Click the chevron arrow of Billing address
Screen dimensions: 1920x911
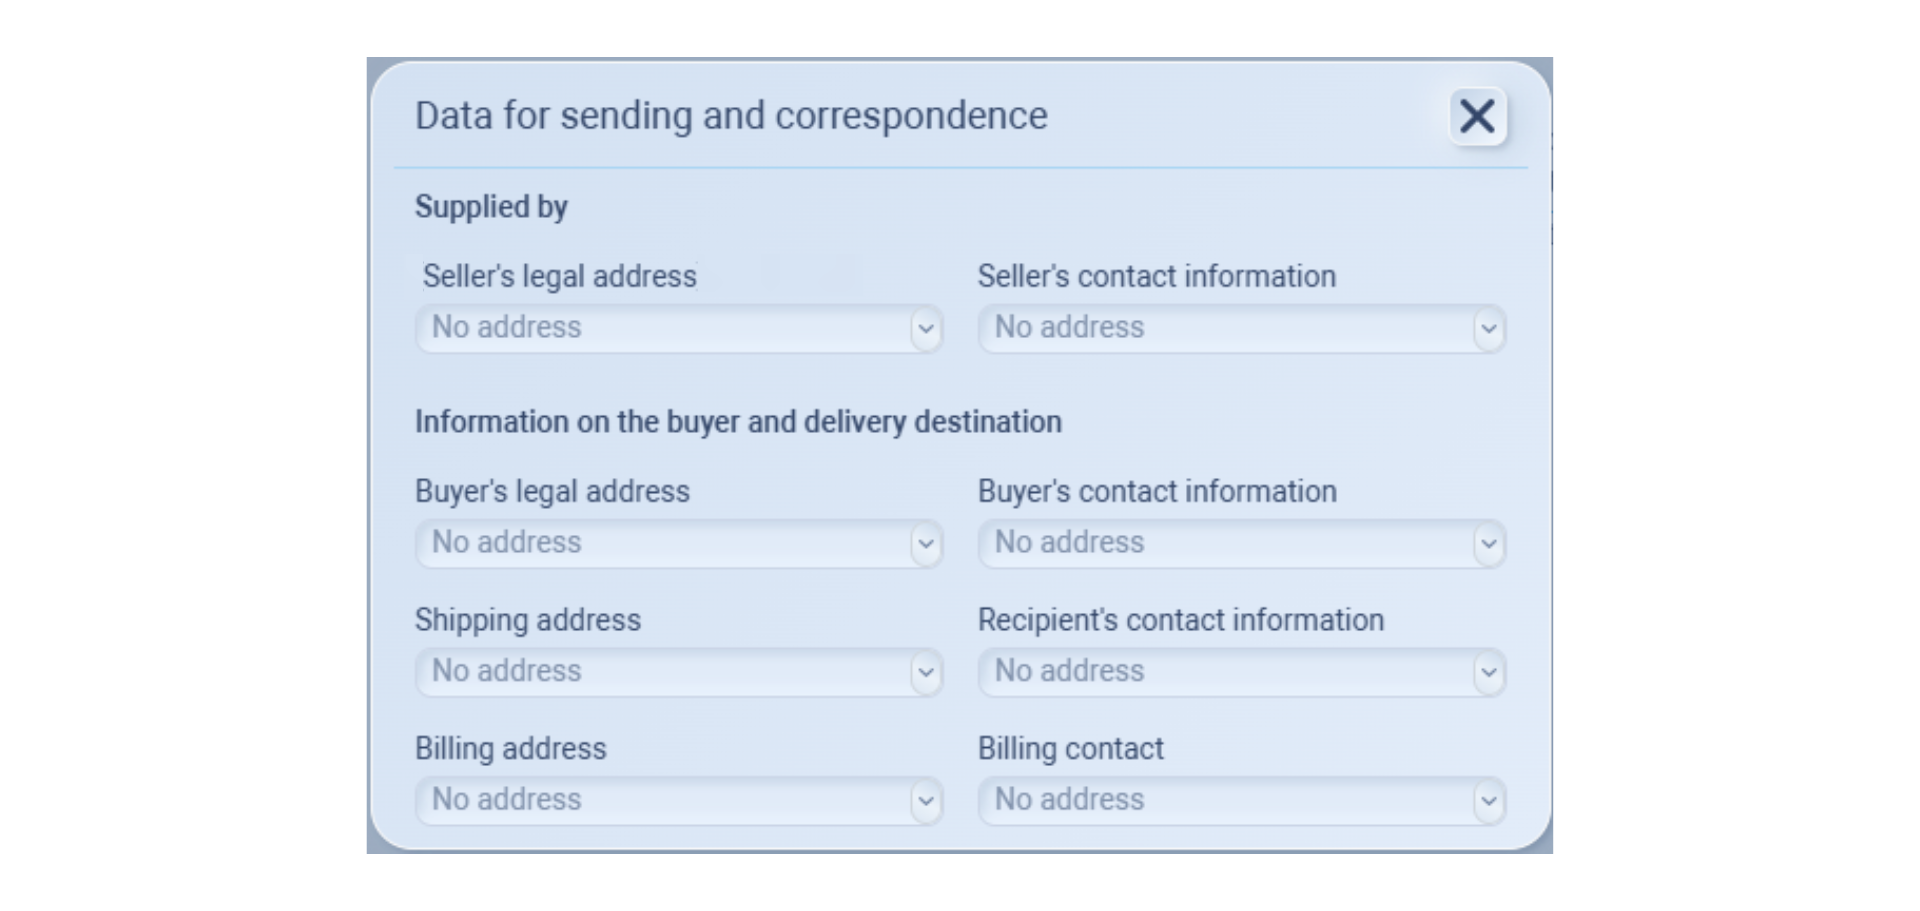coord(926,801)
